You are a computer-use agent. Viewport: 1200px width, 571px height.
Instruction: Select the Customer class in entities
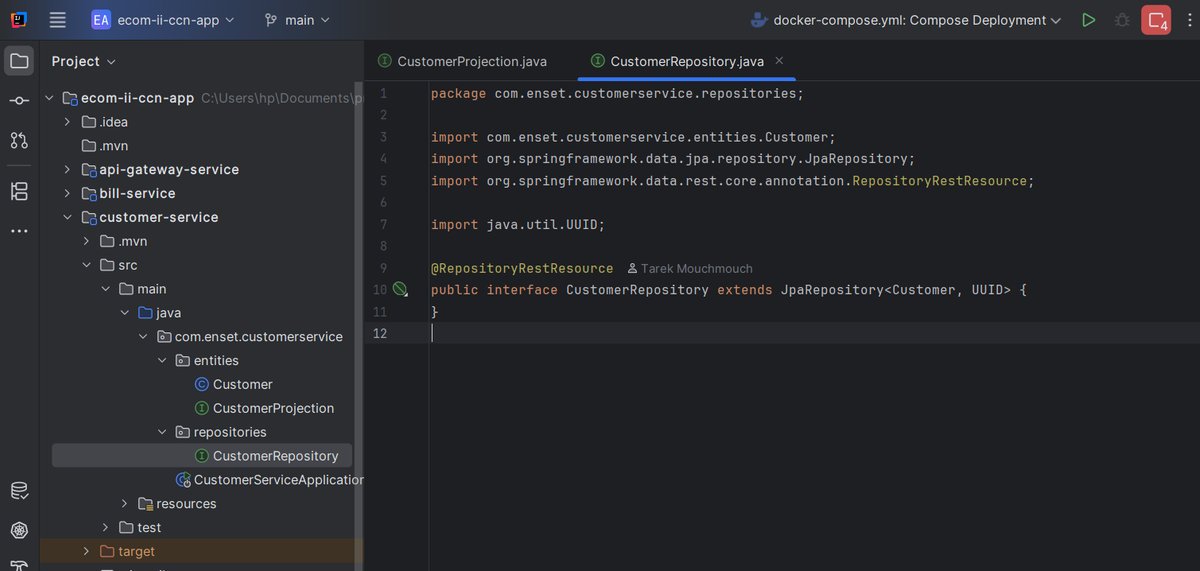242,385
